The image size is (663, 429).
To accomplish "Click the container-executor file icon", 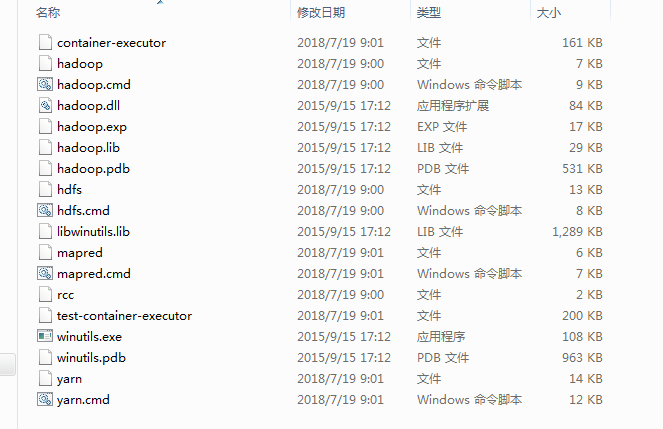I will (44, 43).
